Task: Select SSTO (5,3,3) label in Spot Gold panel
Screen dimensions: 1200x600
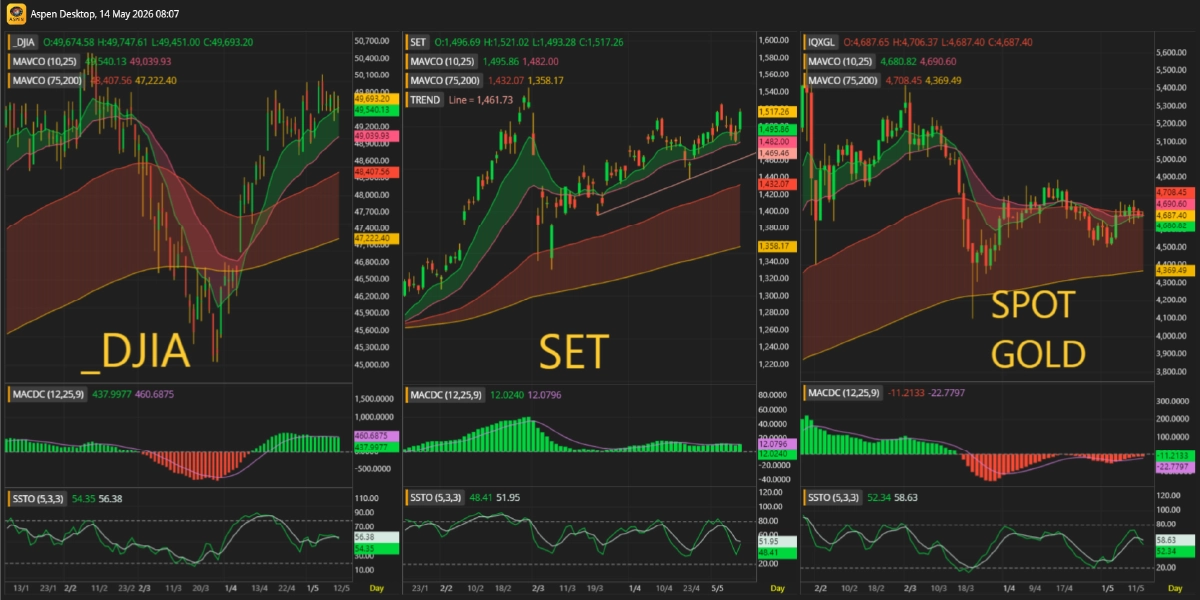Action: point(834,498)
